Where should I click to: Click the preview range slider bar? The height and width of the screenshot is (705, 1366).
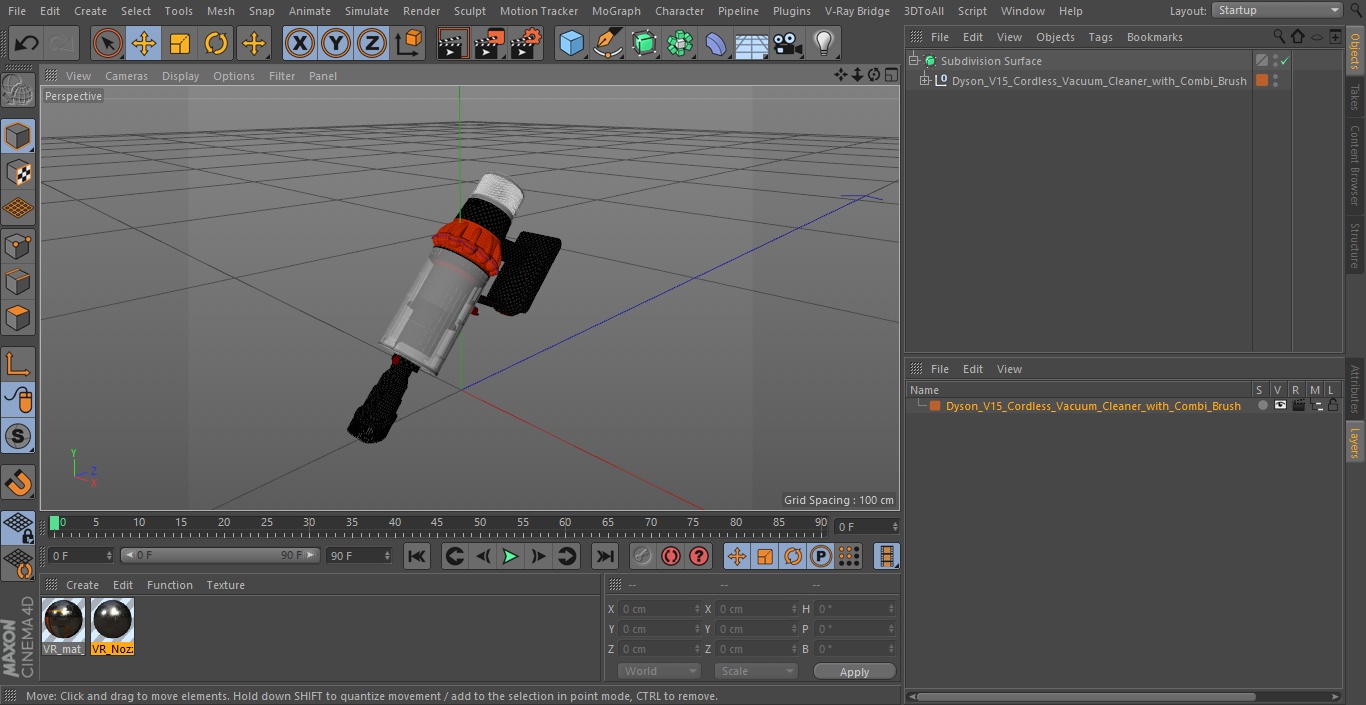click(x=220, y=555)
